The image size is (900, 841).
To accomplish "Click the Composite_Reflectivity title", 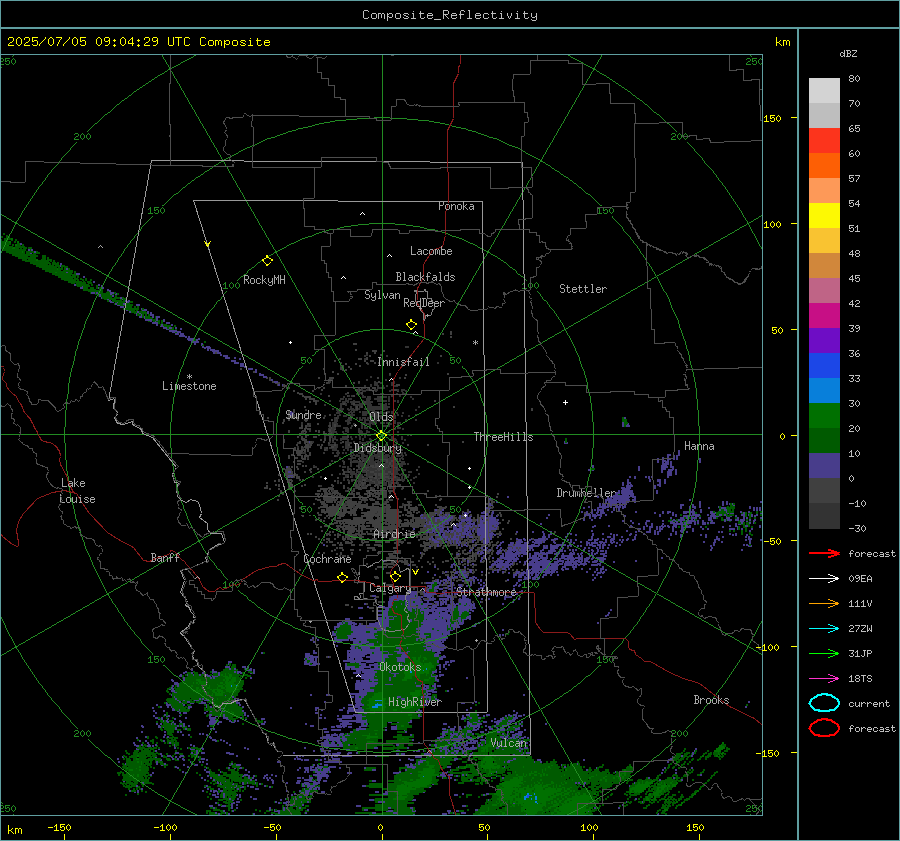I will [450, 15].
